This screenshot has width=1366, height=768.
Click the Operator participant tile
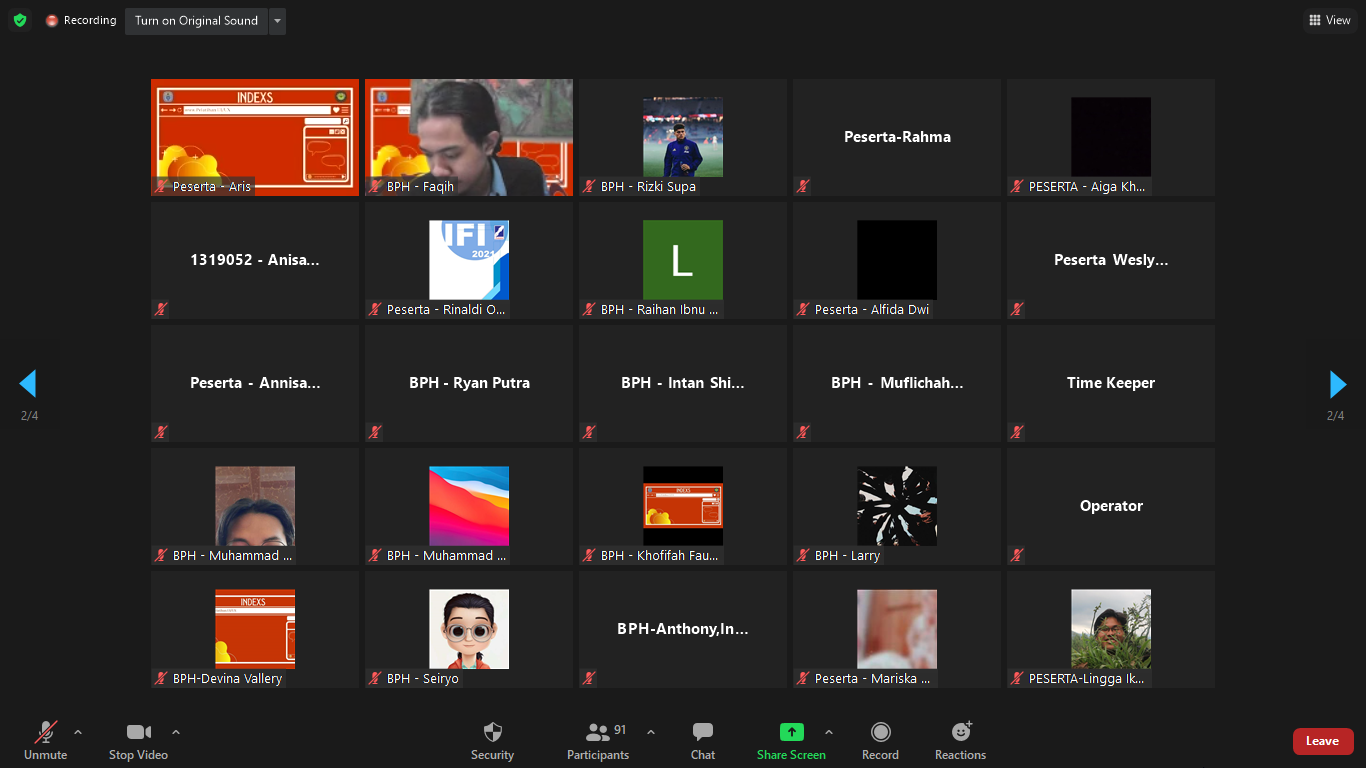point(1111,506)
